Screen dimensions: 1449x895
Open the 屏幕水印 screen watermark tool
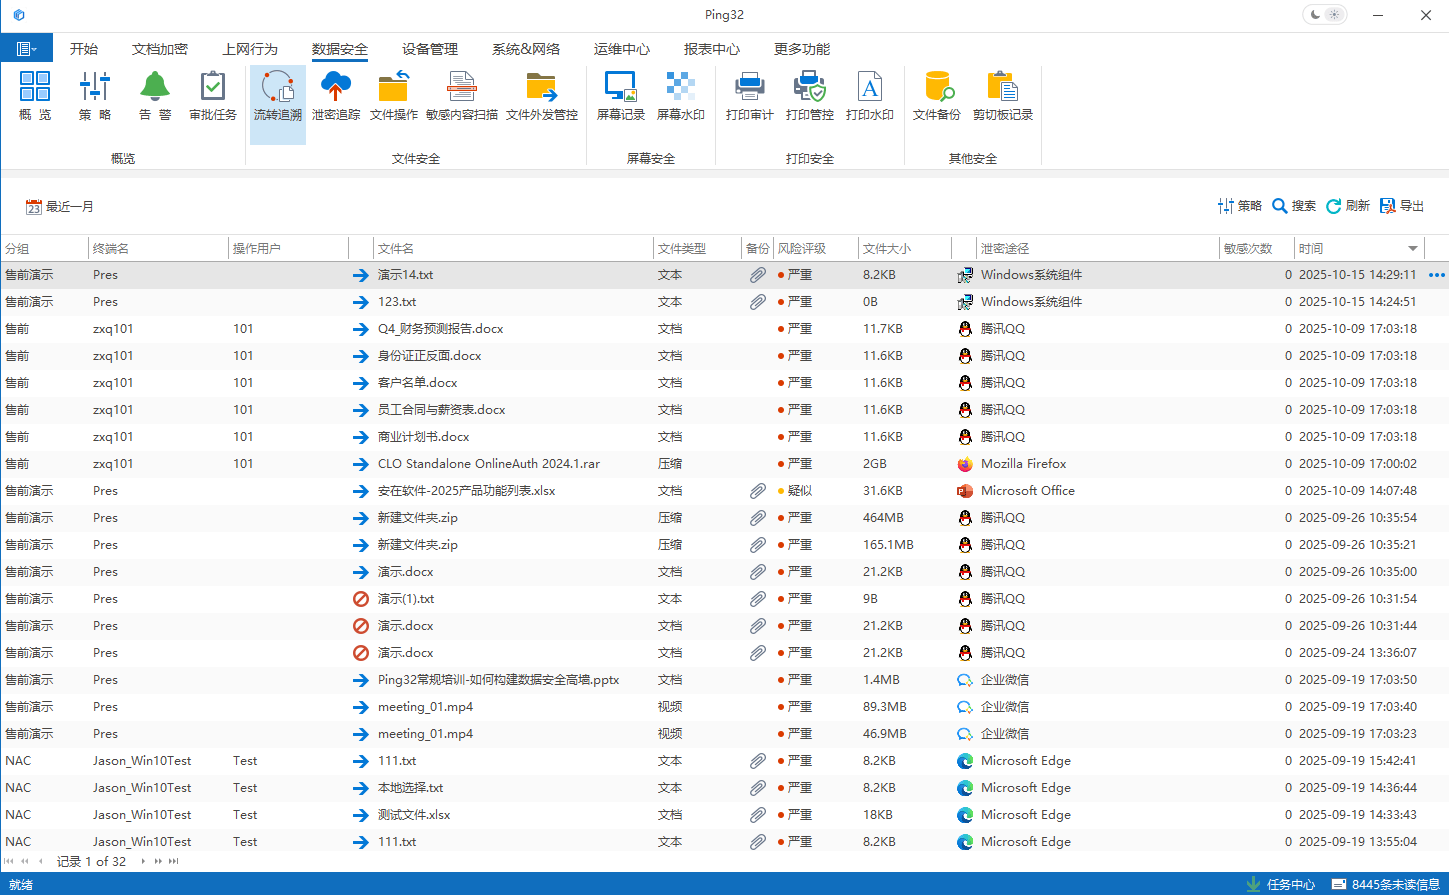(x=680, y=97)
